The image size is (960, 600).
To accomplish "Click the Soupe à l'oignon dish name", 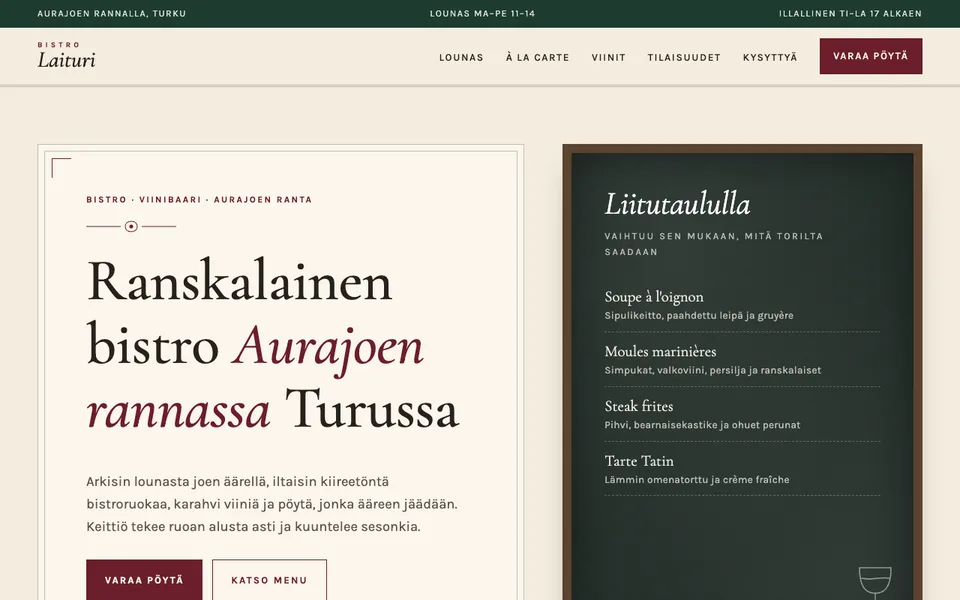I will 654,297.
